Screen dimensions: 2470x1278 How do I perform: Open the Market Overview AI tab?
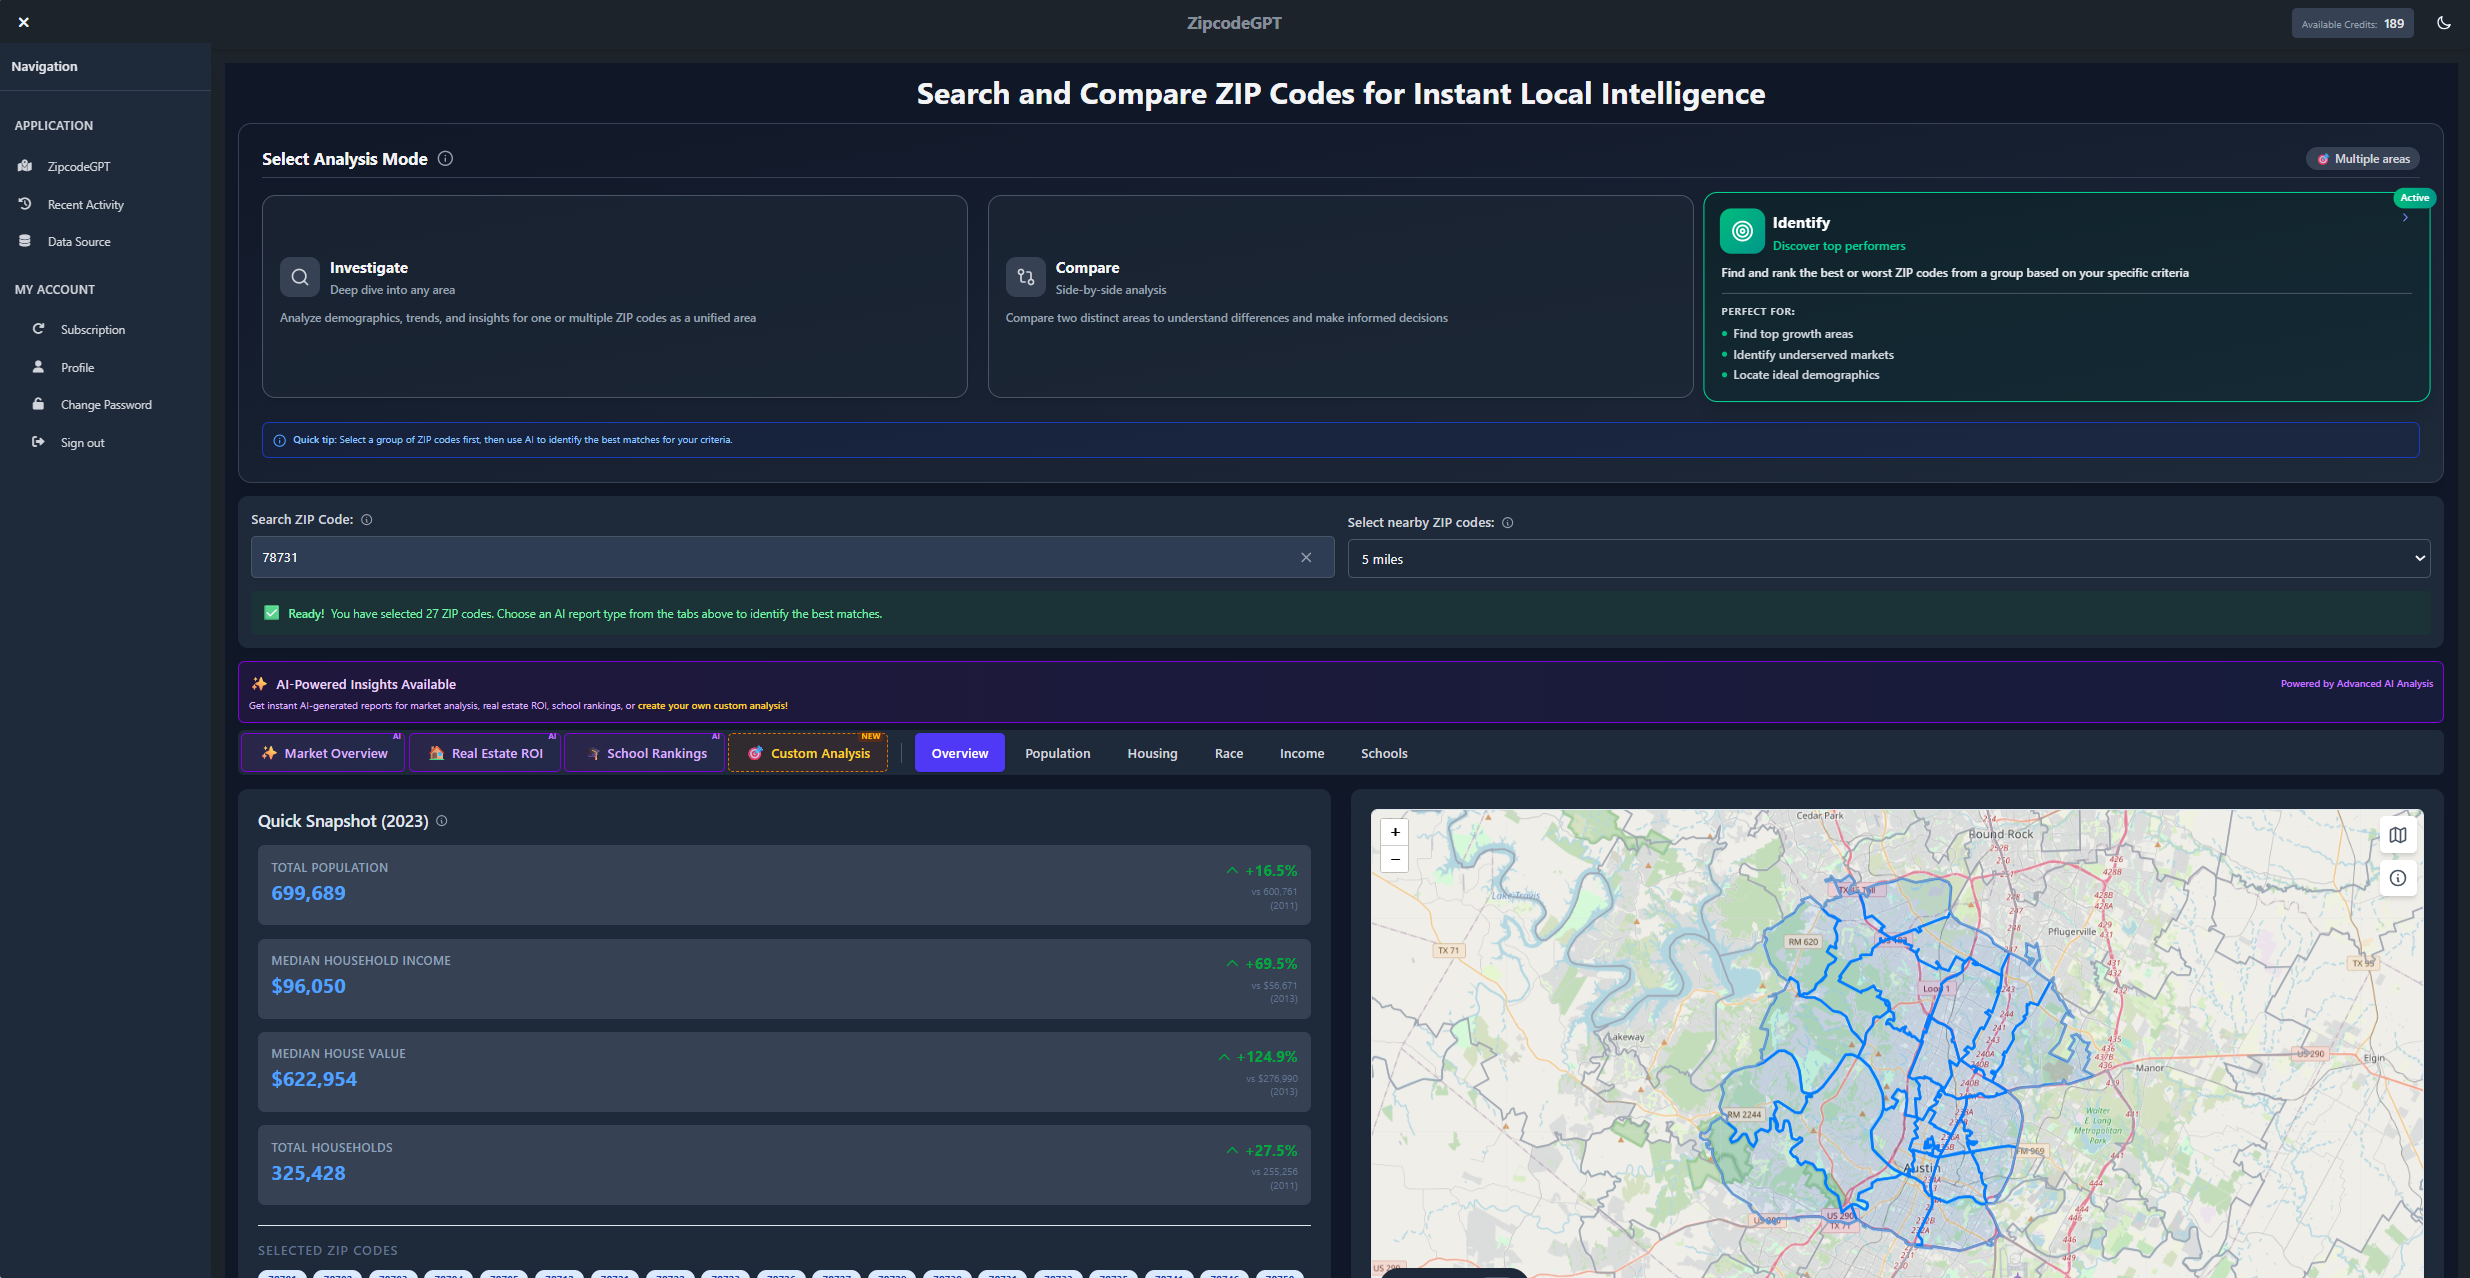(x=324, y=753)
